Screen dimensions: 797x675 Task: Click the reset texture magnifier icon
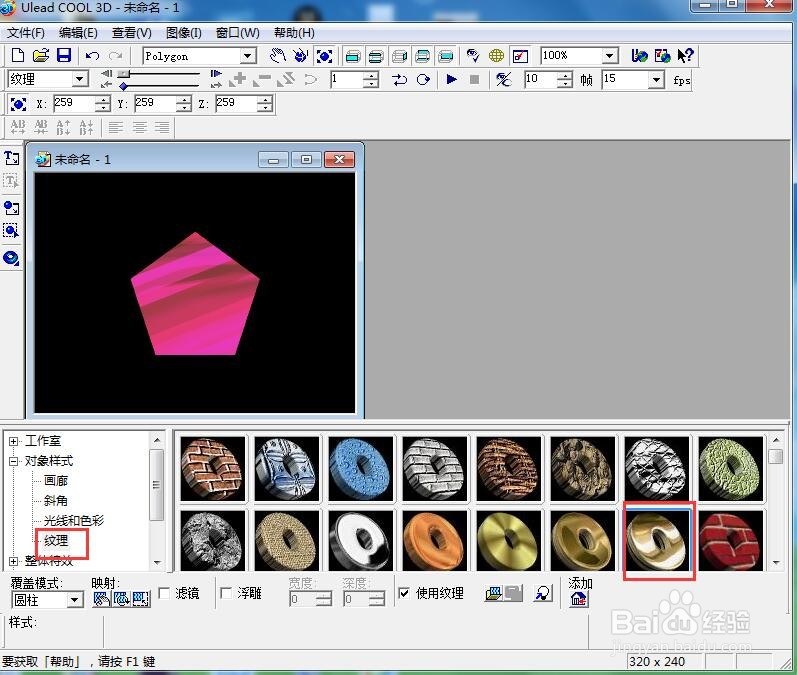click(543, 593)
